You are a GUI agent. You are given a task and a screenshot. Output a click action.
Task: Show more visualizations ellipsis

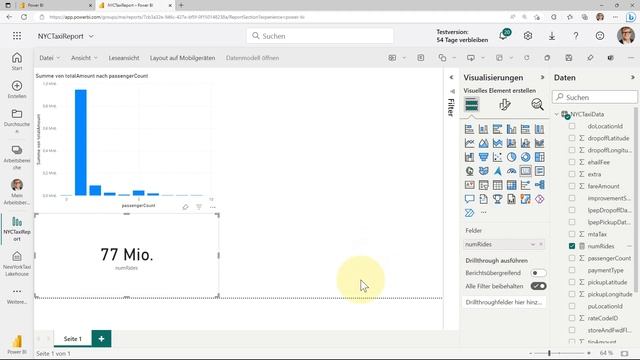484,213
